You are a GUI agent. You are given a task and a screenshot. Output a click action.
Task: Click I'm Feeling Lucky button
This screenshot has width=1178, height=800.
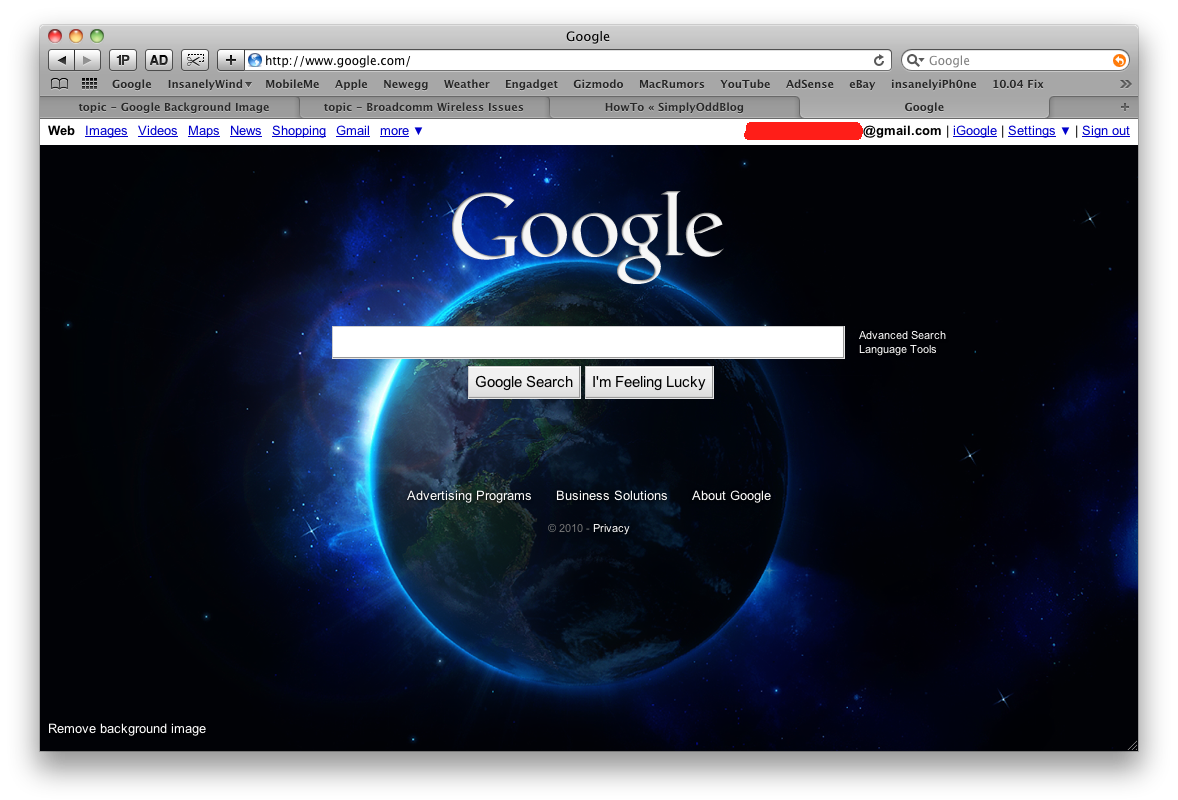[648, 382]
